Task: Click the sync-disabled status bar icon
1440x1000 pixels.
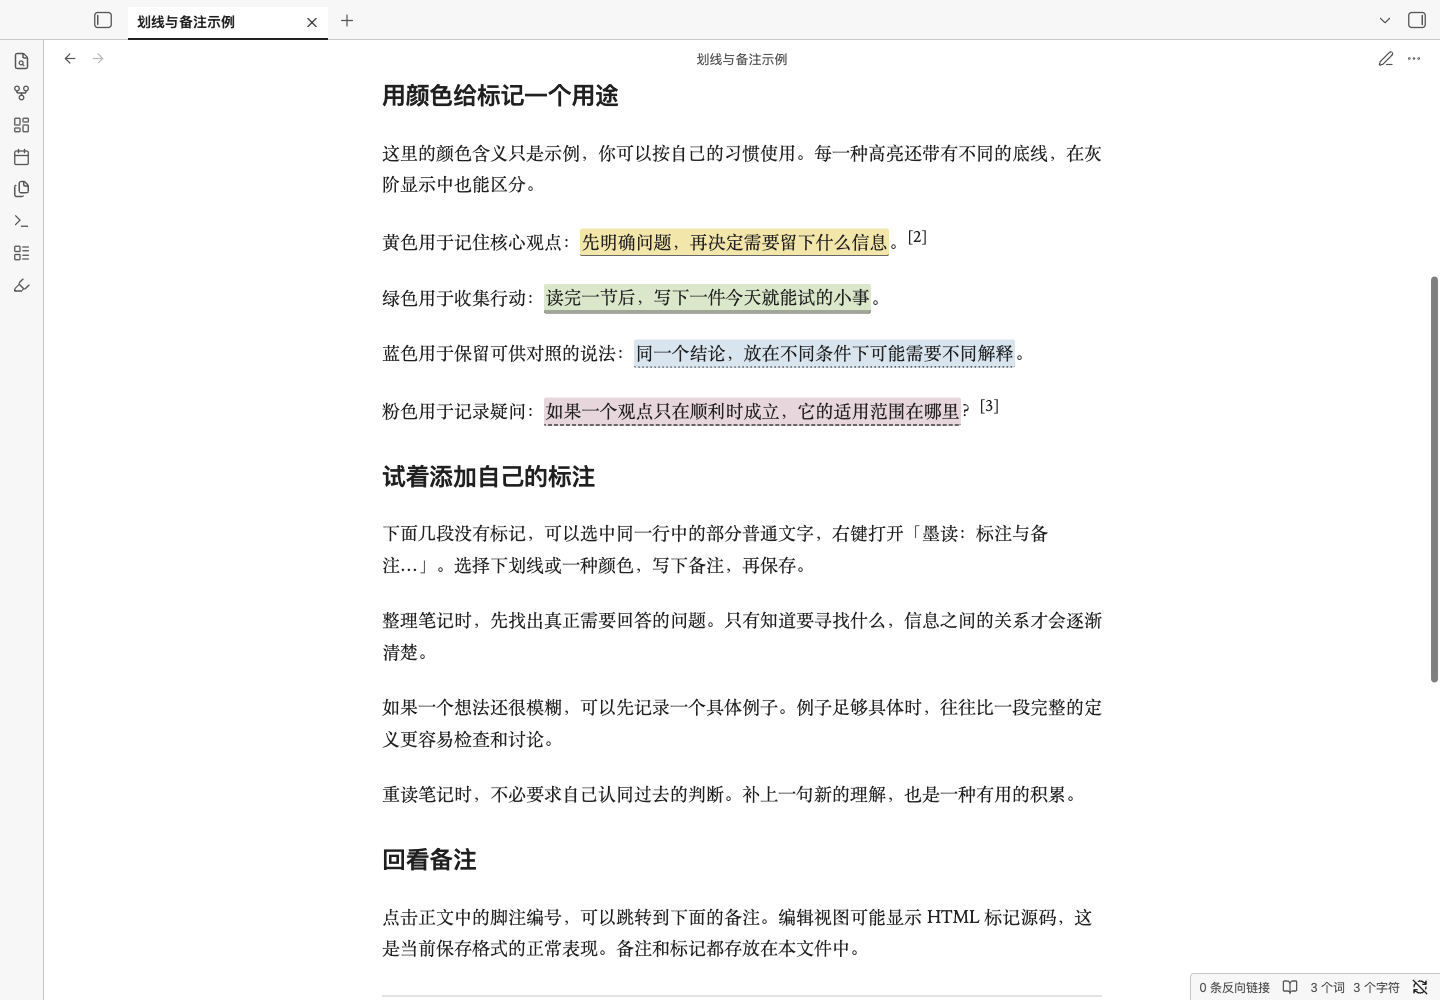Action: click(x=1419, y=987)
